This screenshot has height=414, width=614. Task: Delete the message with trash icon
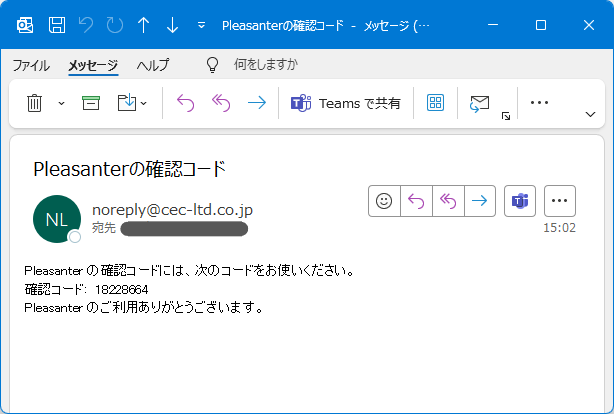click(x=34, y=103)
